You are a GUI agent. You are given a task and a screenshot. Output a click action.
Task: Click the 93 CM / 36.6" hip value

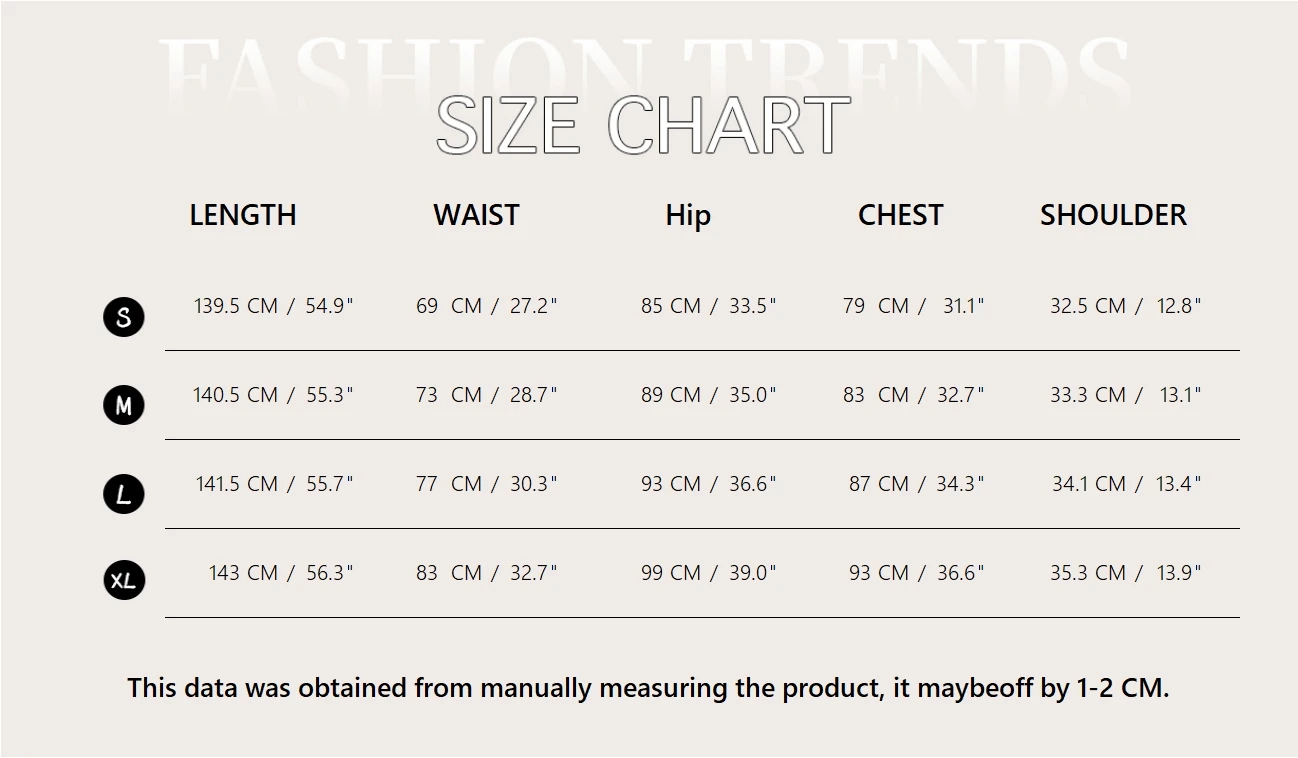[x=708, y=484]
